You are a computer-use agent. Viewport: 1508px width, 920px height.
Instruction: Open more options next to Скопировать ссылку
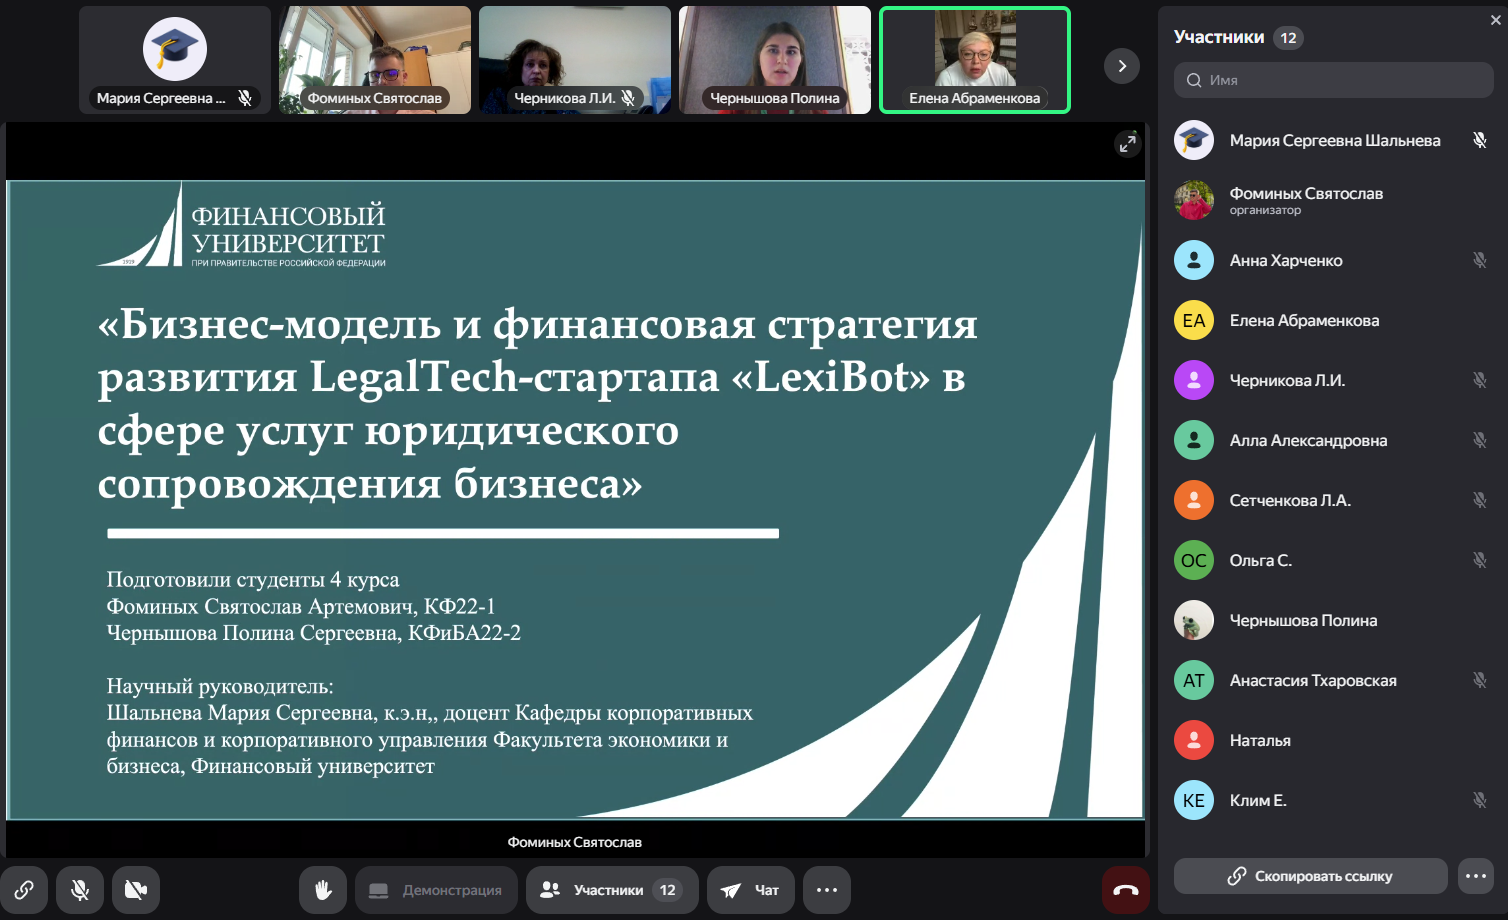tap(1476, 876)
